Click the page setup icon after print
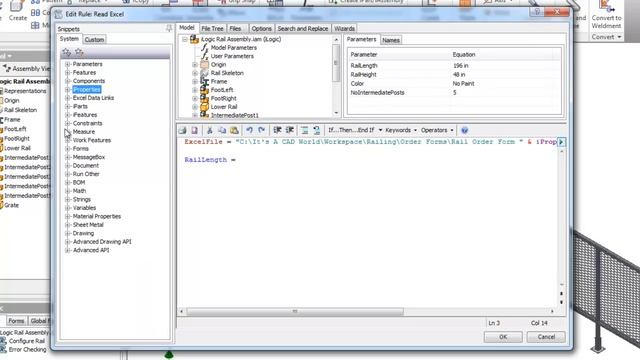 pos(195,130)
